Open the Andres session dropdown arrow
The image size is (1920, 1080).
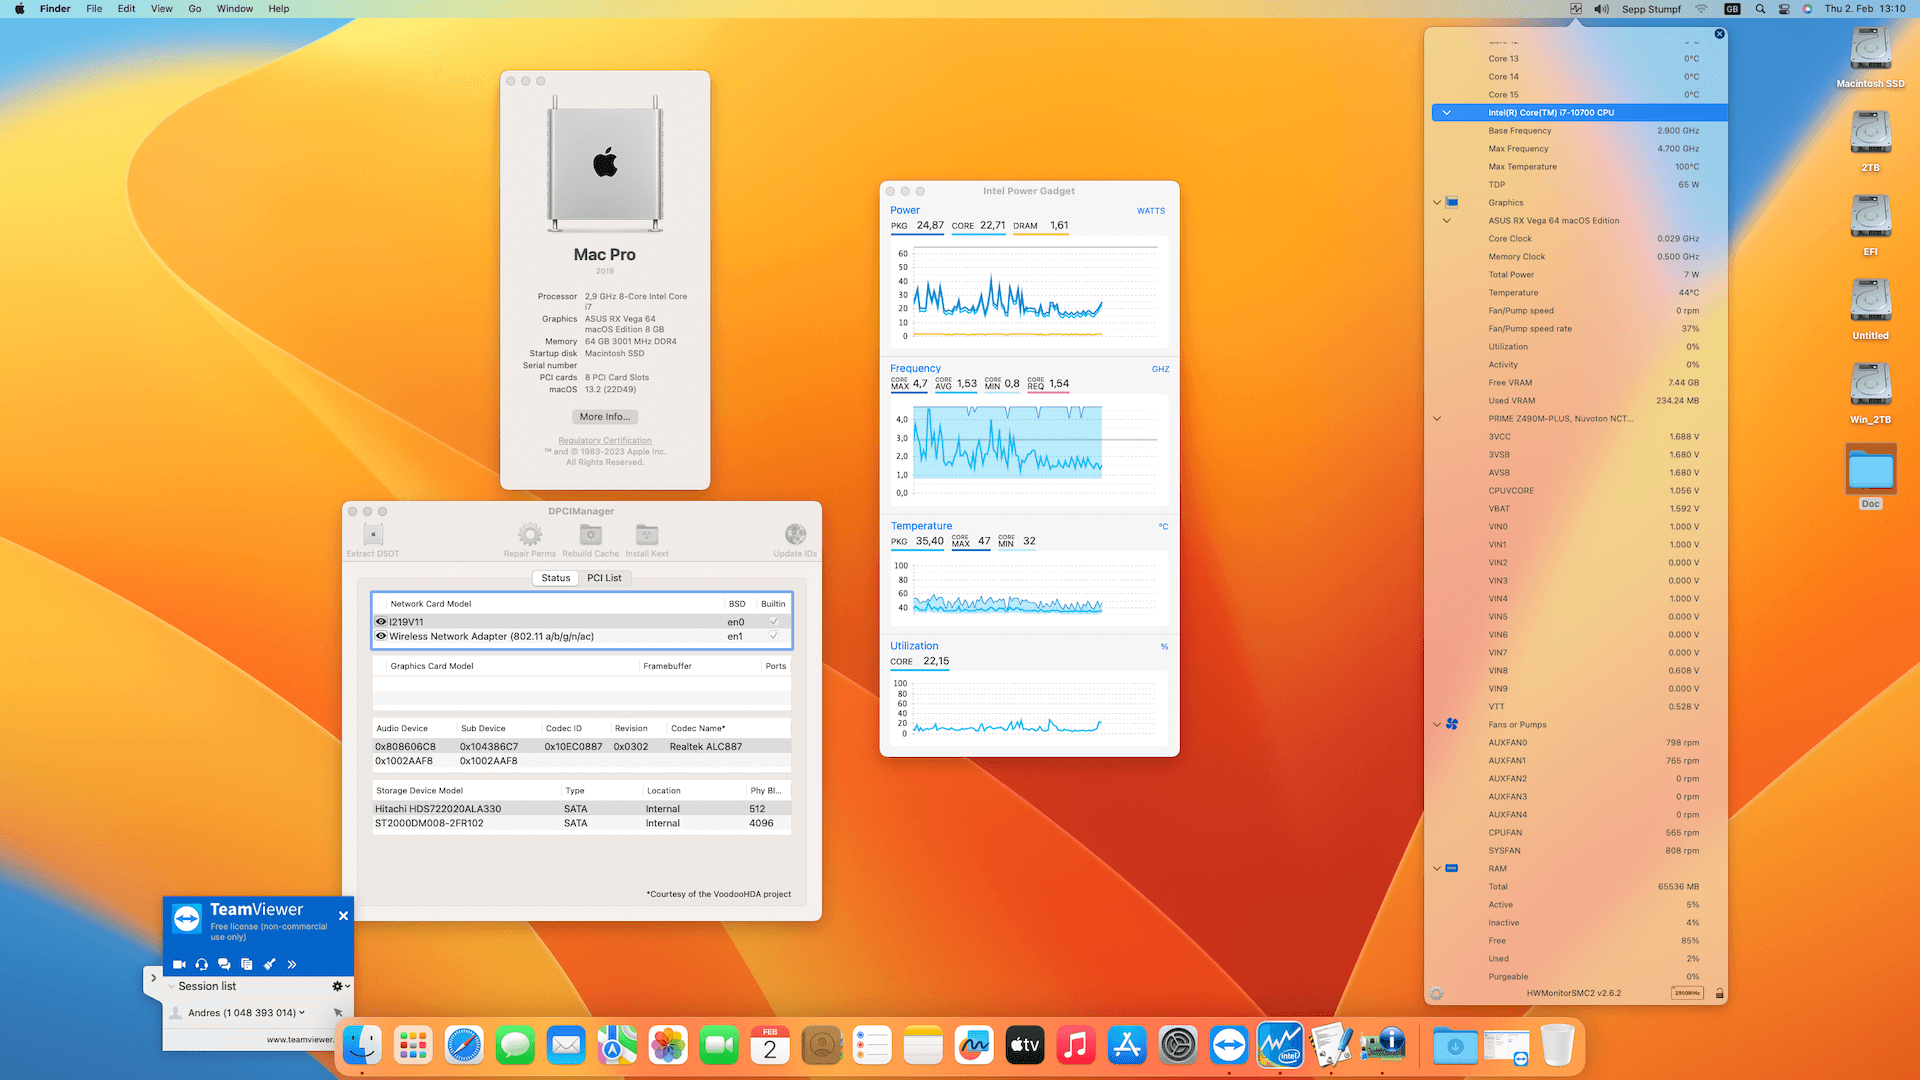click(x=302, y=1013)
